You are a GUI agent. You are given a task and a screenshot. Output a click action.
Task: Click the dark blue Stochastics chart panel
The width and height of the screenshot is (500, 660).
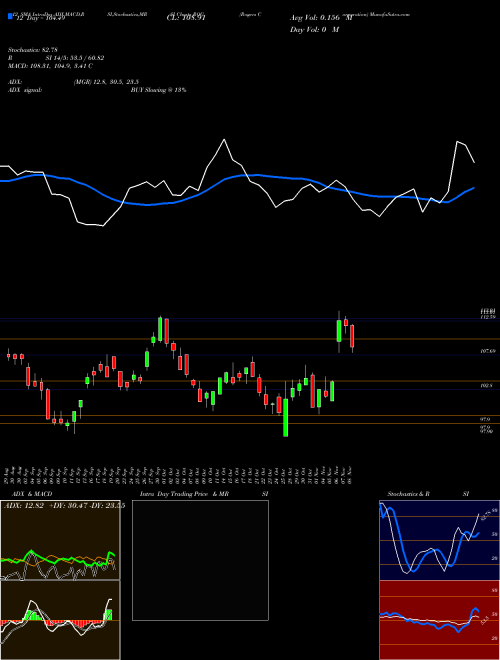tap(439, 540)
